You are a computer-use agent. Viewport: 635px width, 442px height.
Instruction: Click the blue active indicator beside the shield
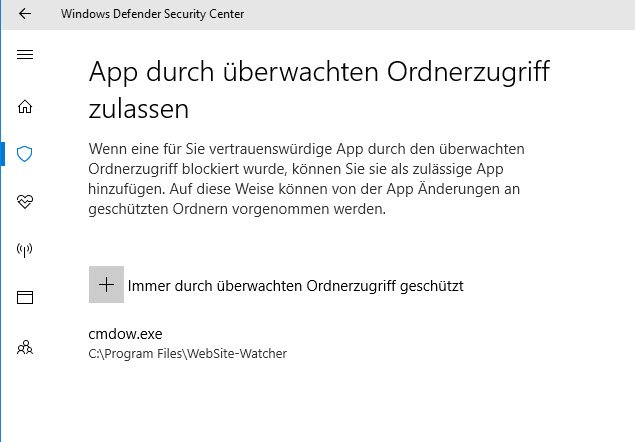(x=3, y=154)
